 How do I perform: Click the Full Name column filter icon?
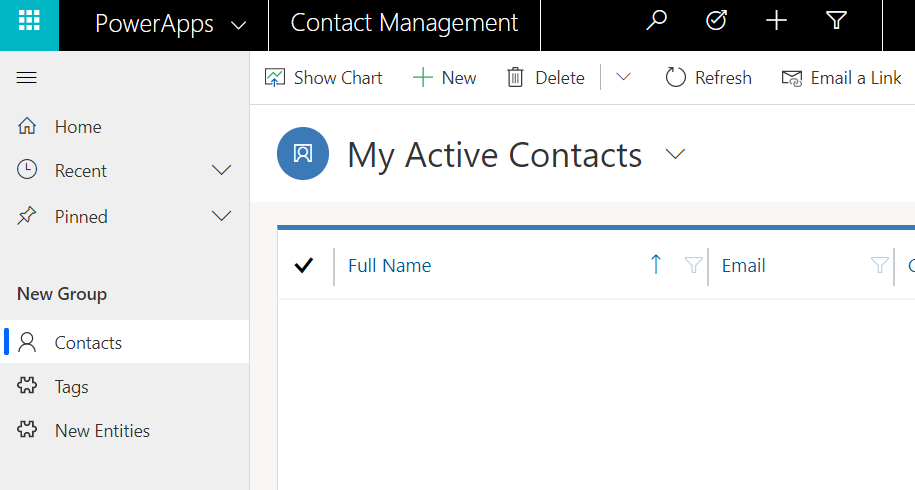pyautogui.click(x=693, y=265)
